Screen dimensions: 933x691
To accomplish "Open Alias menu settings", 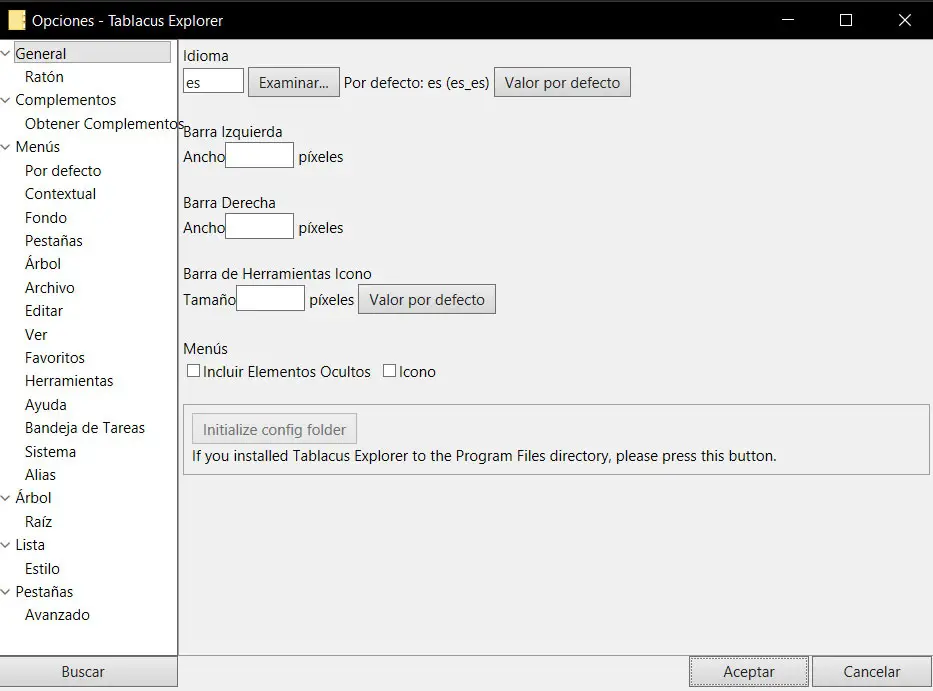I will 40,475.
